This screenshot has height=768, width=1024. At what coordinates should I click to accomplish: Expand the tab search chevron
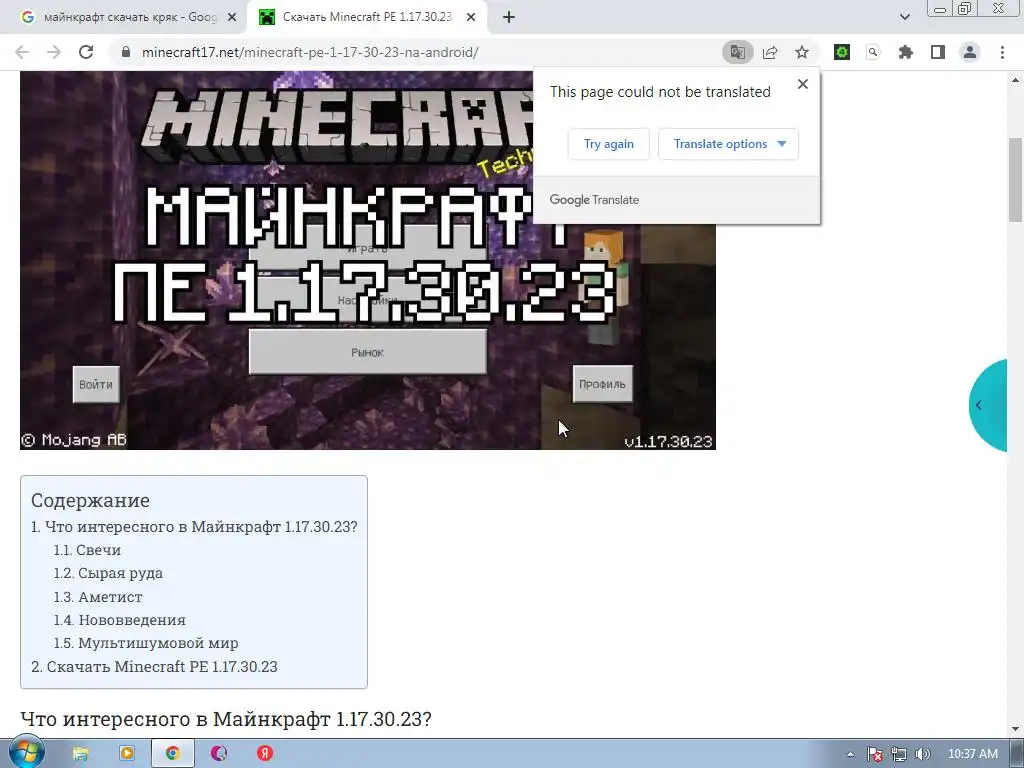[904, 18]
